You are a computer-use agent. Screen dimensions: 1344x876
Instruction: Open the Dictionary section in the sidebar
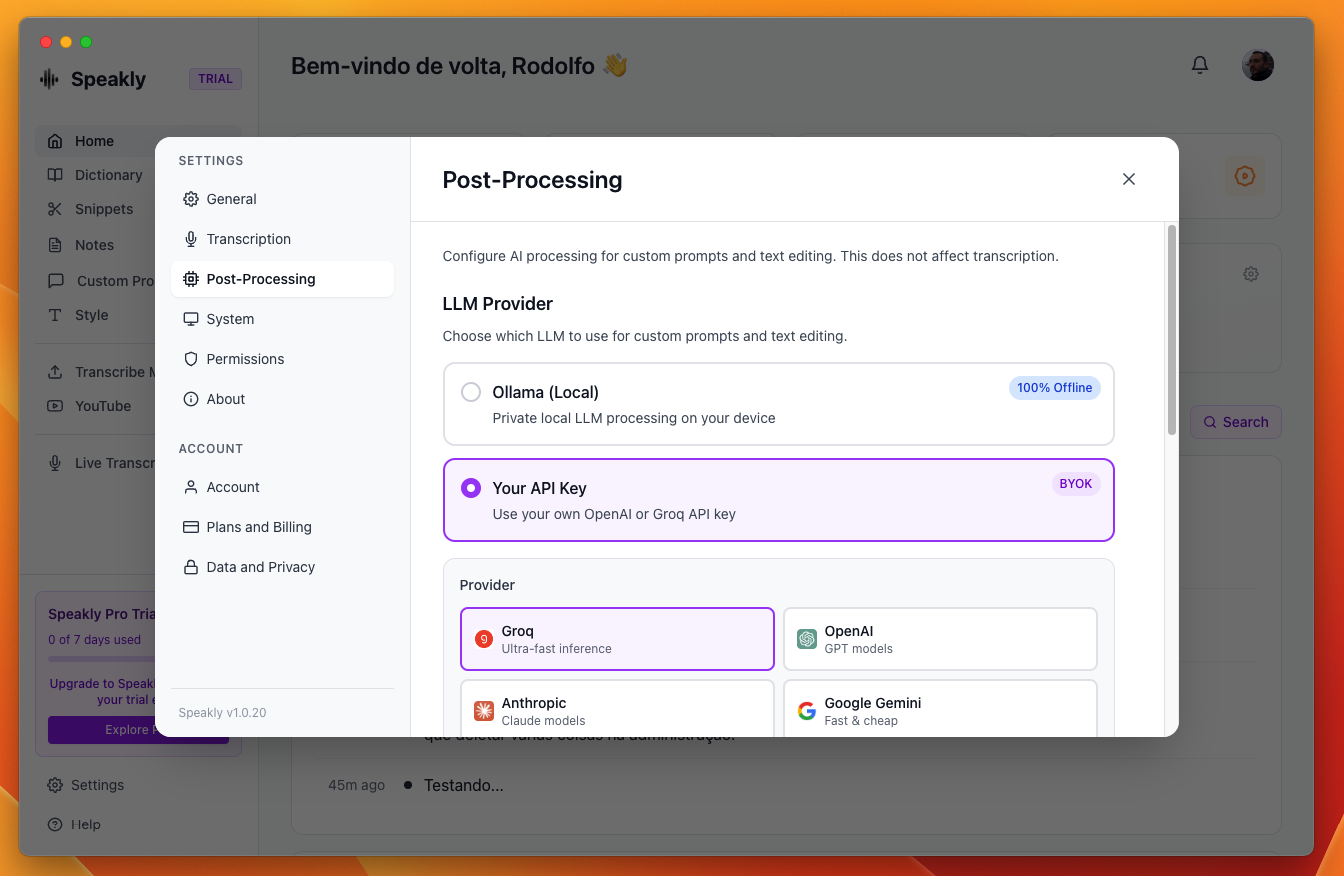tap(108, 174)
